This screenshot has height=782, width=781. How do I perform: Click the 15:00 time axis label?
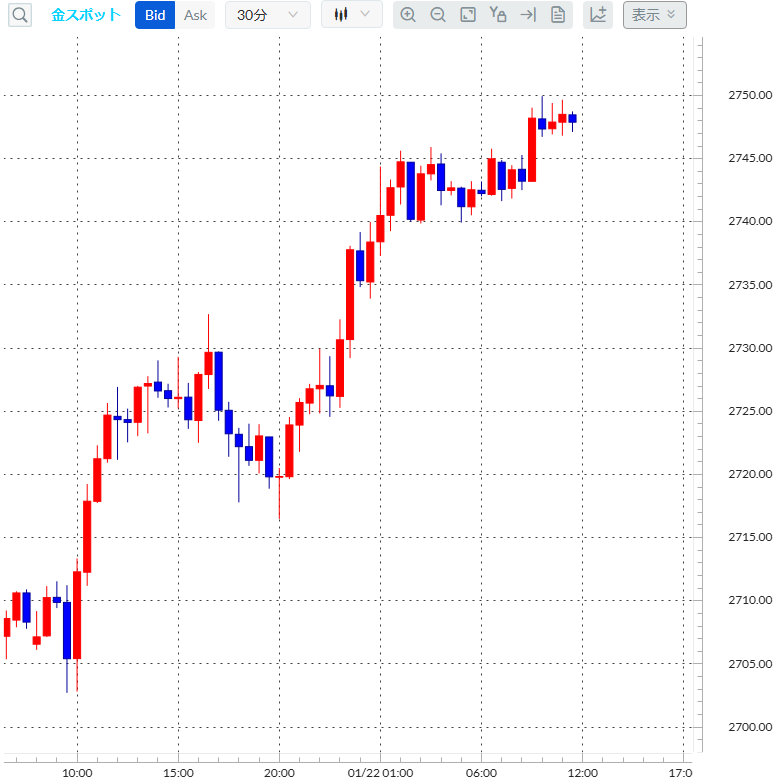[179, 773]
